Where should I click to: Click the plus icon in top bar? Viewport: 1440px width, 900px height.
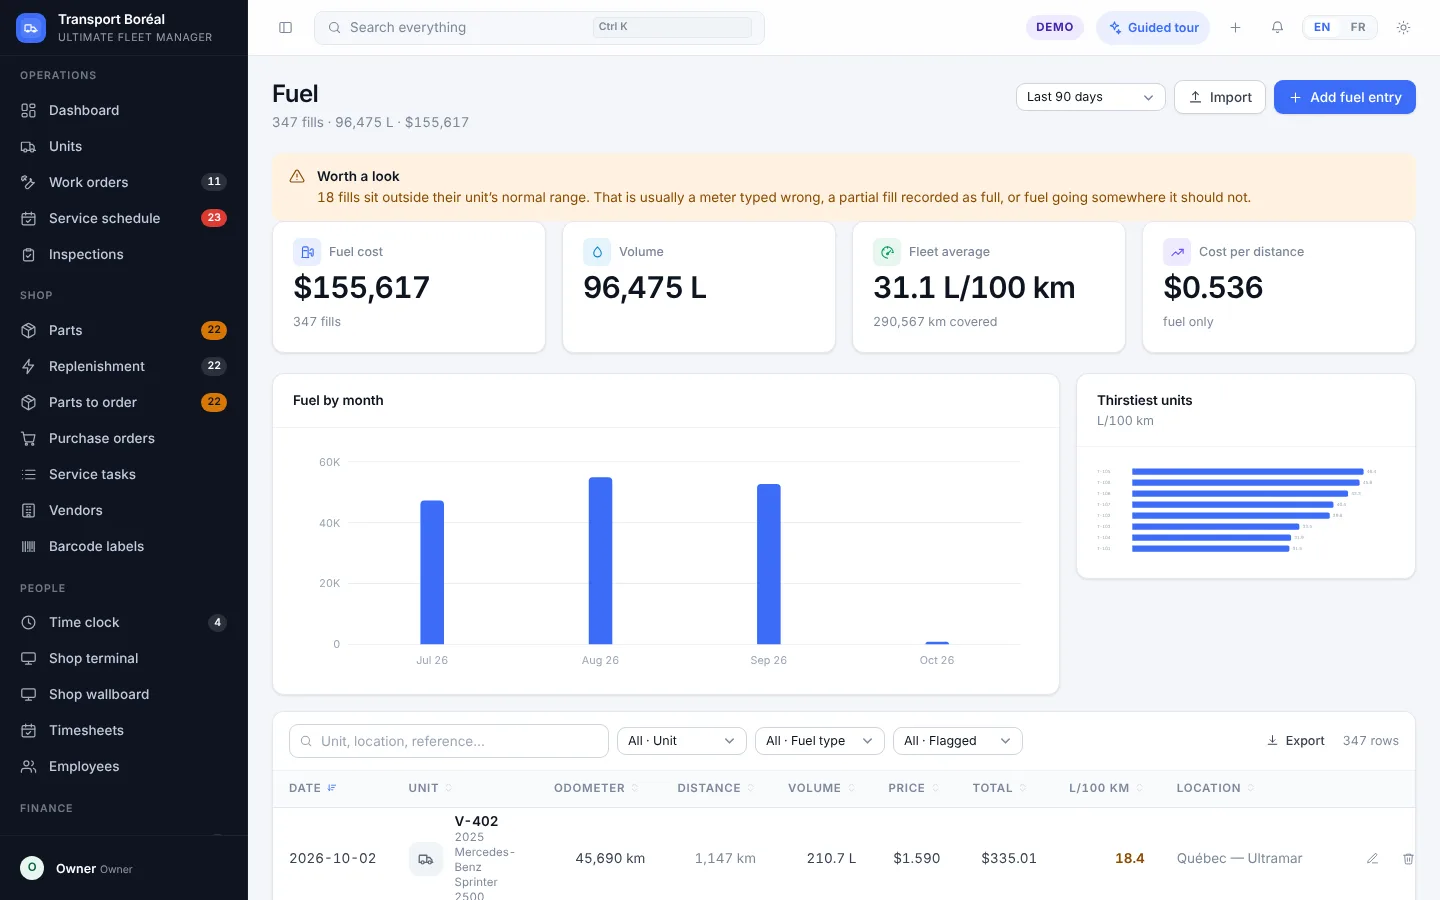1235,28
